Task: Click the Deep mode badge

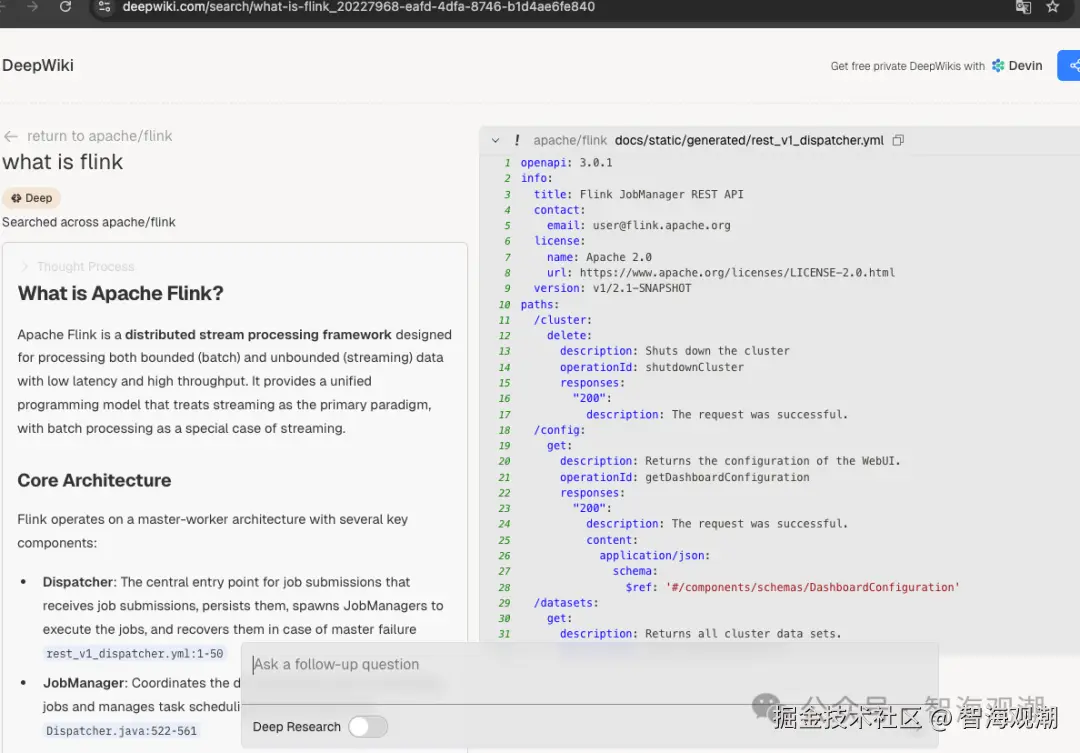Action: click(32, 198)
